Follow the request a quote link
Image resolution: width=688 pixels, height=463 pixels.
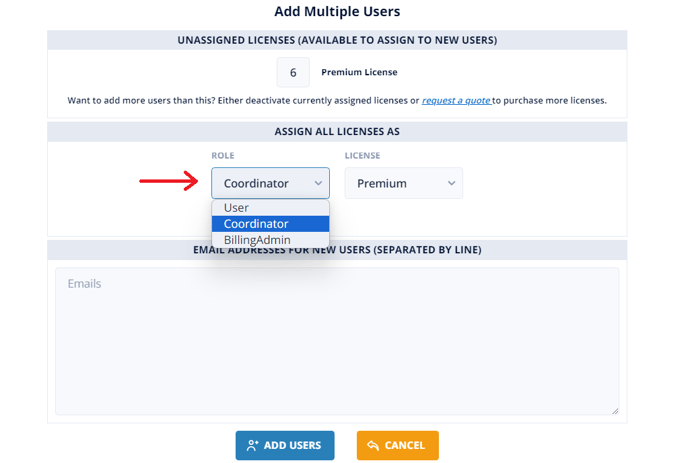pos(456,100)
